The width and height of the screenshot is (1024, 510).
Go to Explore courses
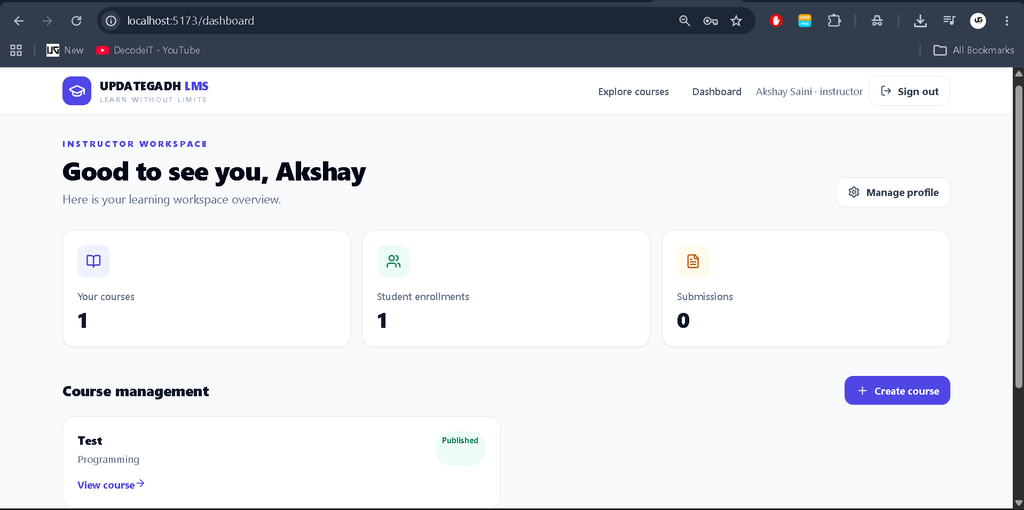pos(633,91)
